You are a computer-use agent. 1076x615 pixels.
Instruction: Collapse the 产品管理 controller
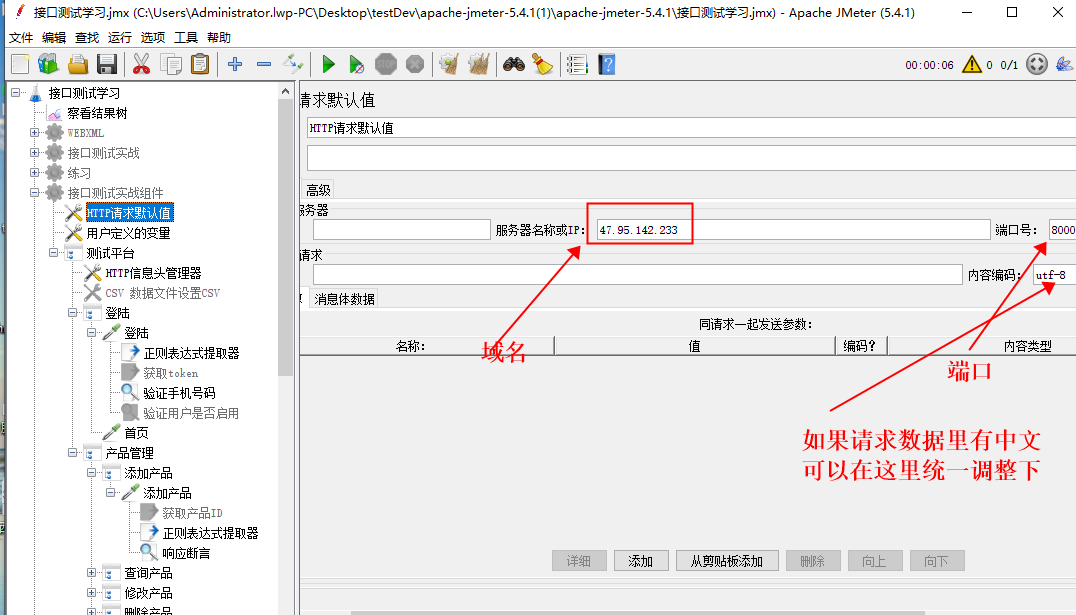[73, 452]
